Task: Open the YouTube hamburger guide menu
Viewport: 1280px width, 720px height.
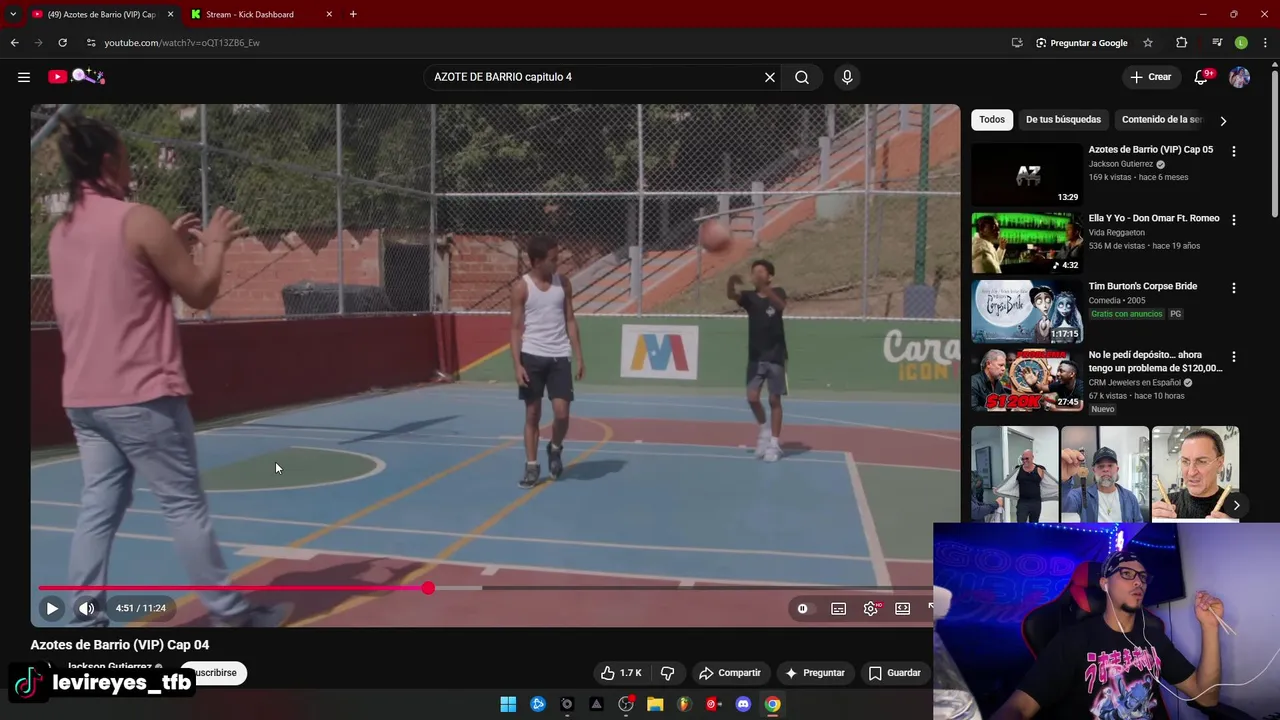Action: pyautogui.click(x=24, y=77)
